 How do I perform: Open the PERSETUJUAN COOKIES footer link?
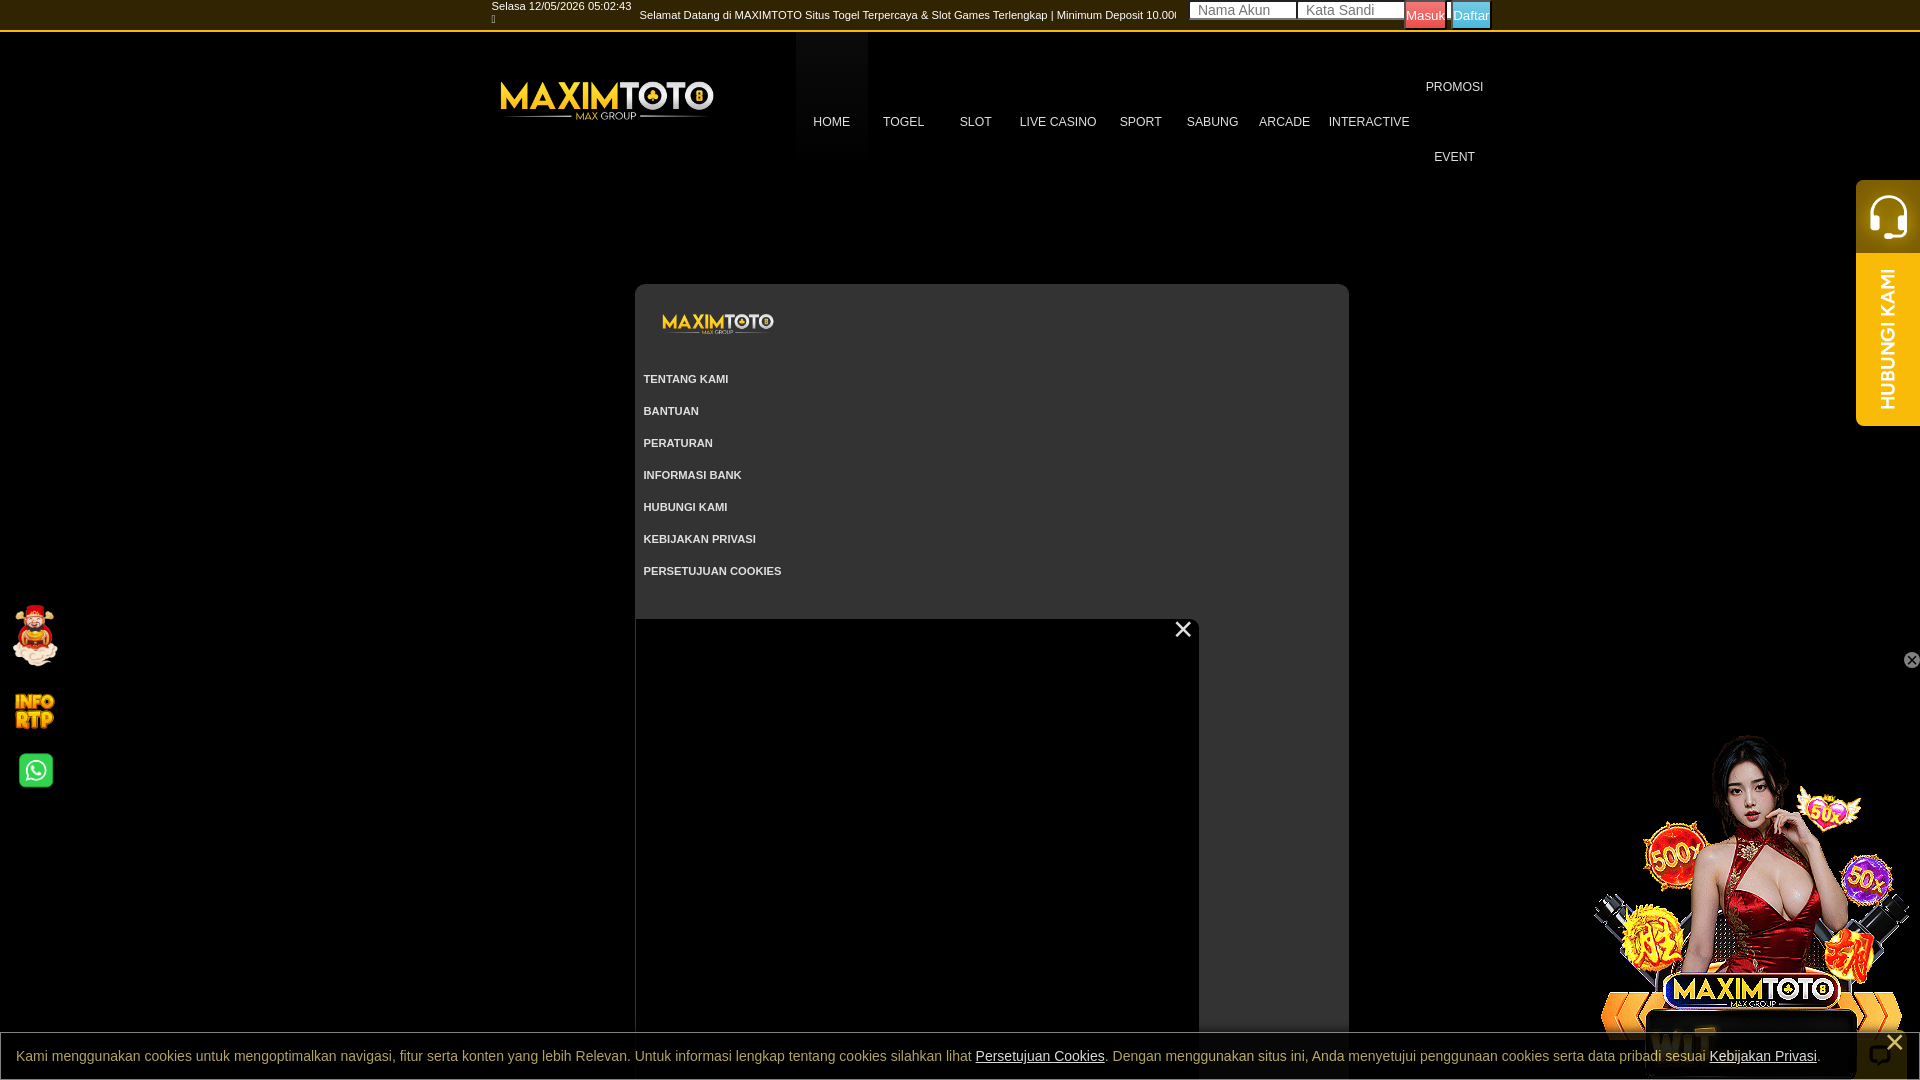[x=712, y=571]
